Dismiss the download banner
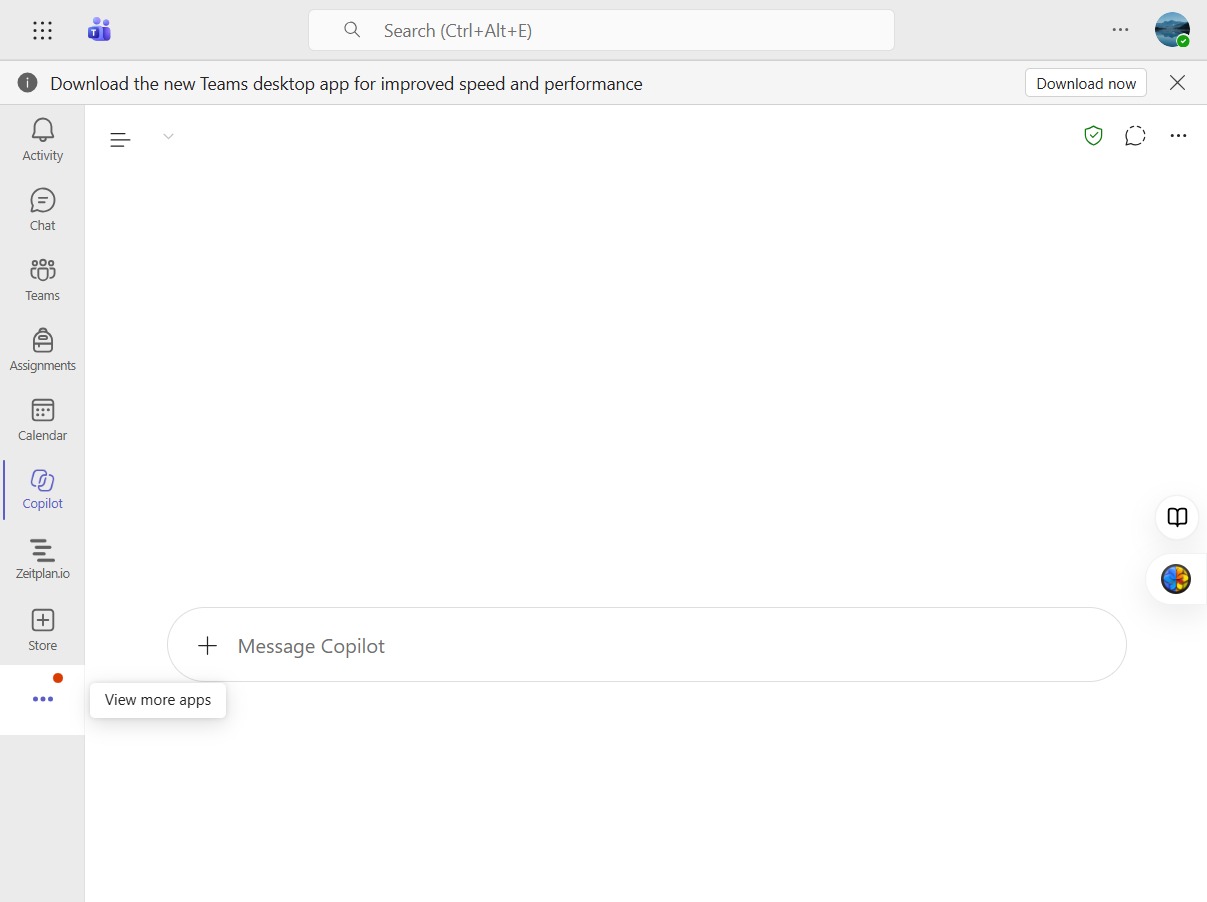Screen dimensions: 1207x902 pyautogui.click(x=1178, y=83)
